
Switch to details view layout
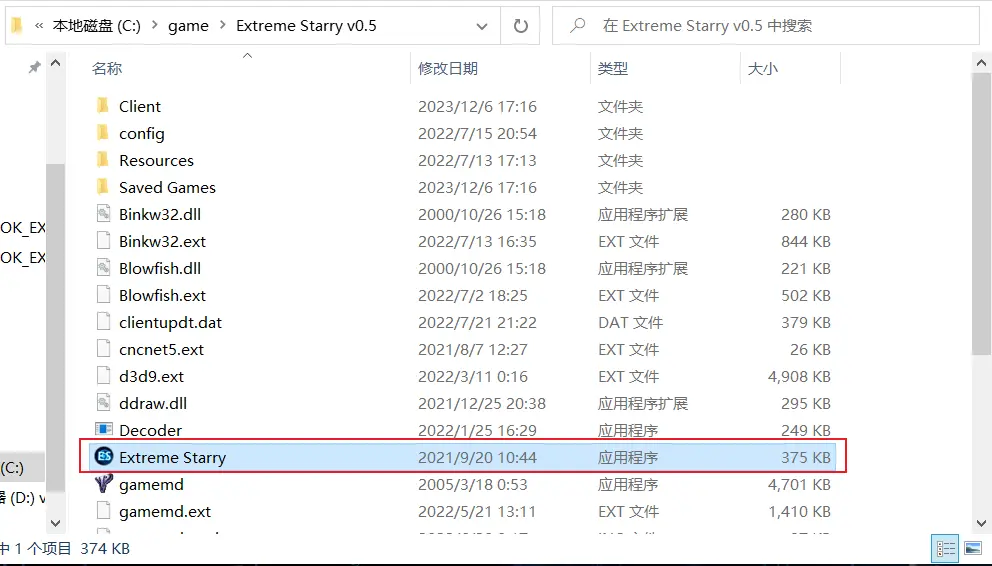(944, 548)
